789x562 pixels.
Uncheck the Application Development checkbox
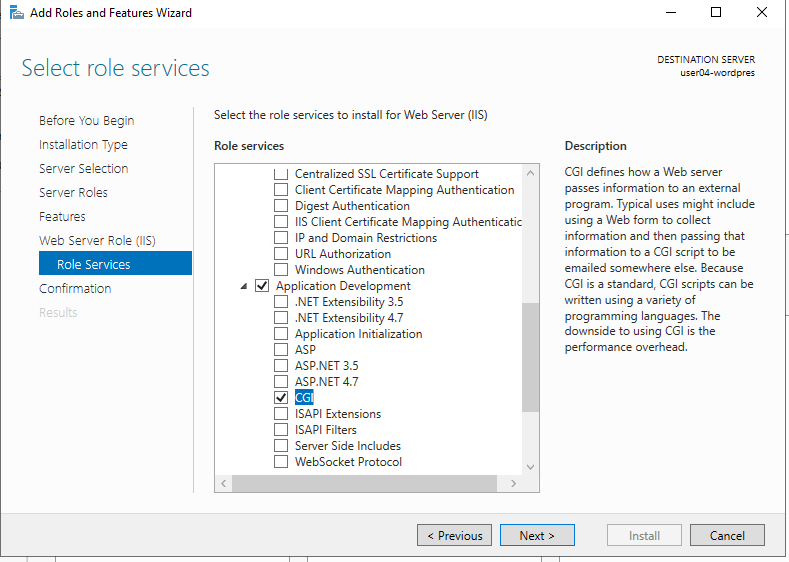[x=262, y=286]
